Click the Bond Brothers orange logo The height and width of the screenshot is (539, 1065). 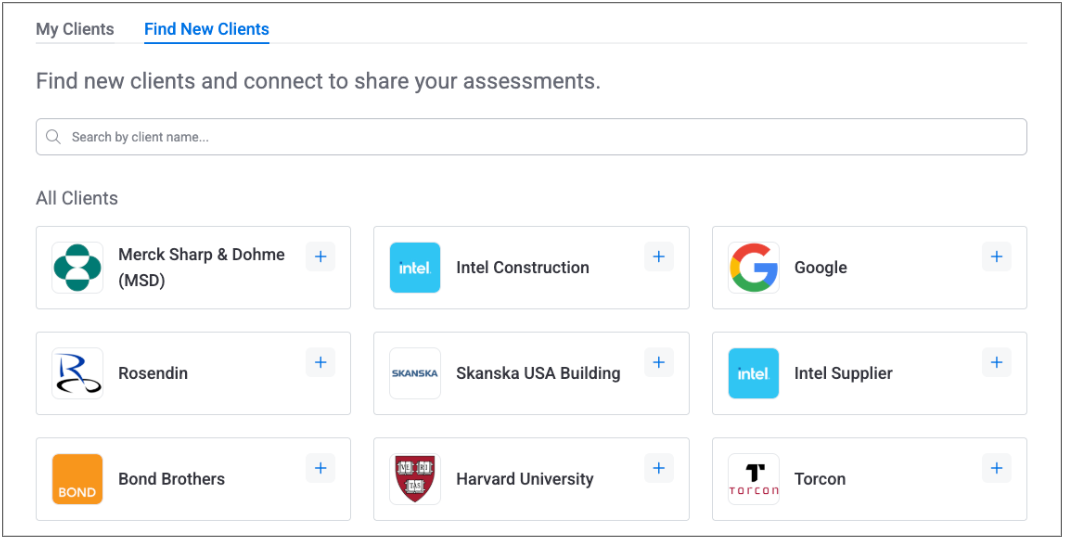pyautogui.click(x=78, y=479)
